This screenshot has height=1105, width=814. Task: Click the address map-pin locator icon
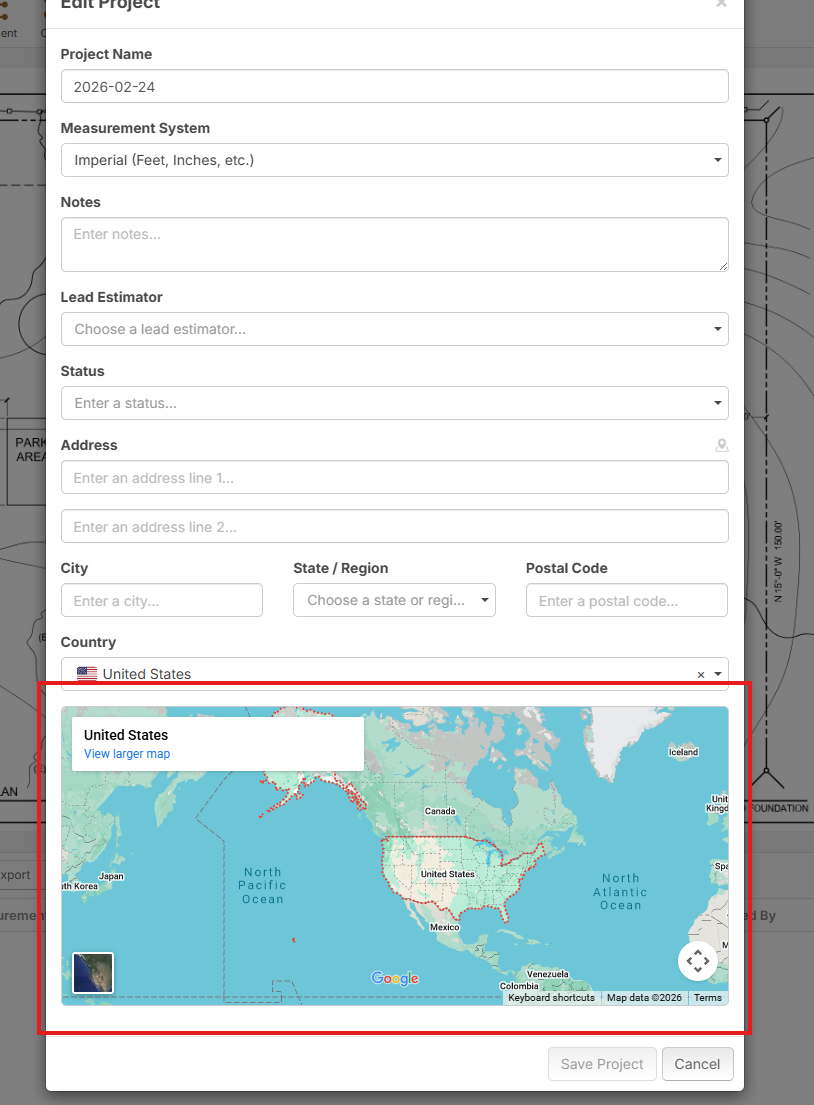(x=721, y=446)
